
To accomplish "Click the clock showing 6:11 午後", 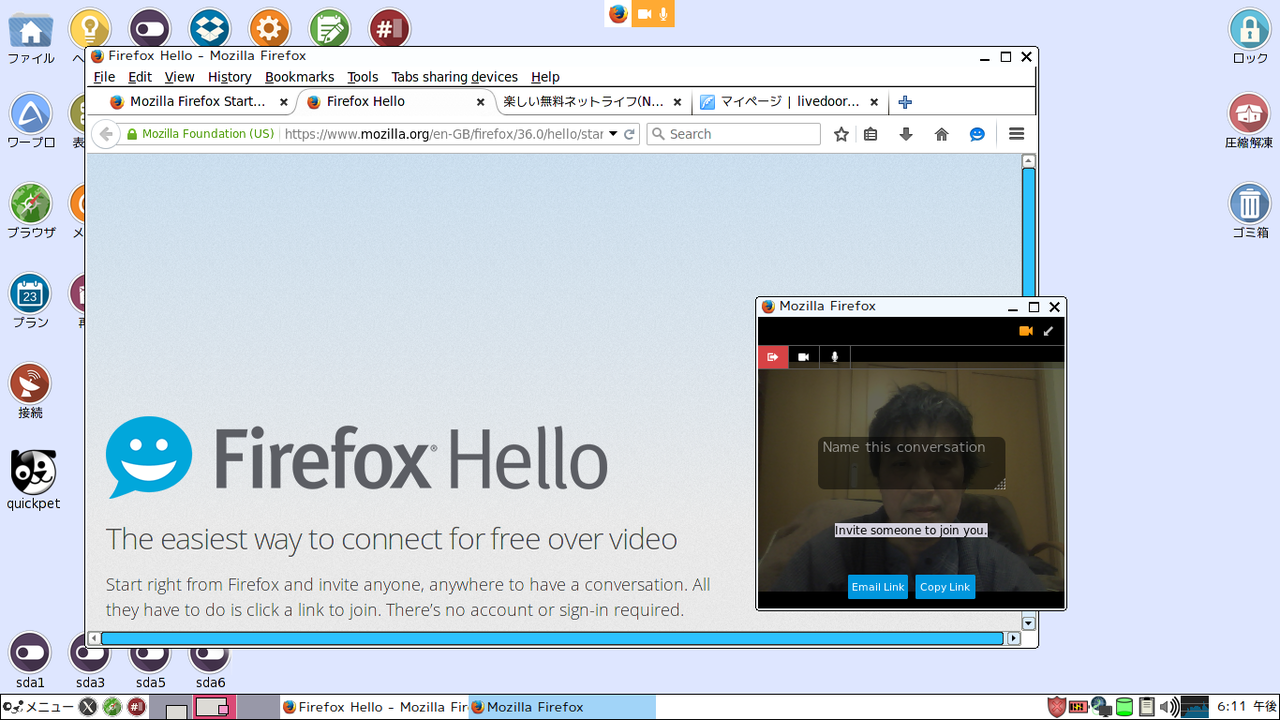I will (x=1246, y=707).
